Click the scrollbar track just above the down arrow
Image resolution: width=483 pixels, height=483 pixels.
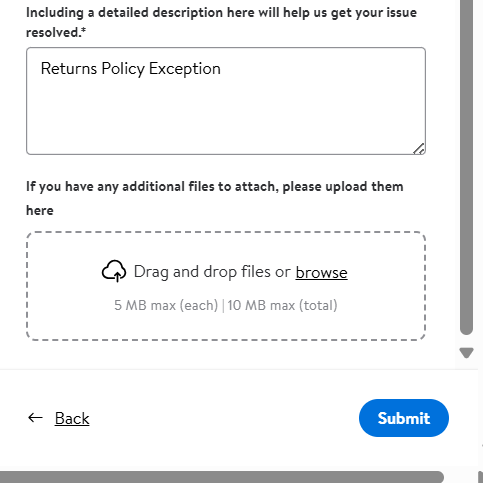[466, 341]
